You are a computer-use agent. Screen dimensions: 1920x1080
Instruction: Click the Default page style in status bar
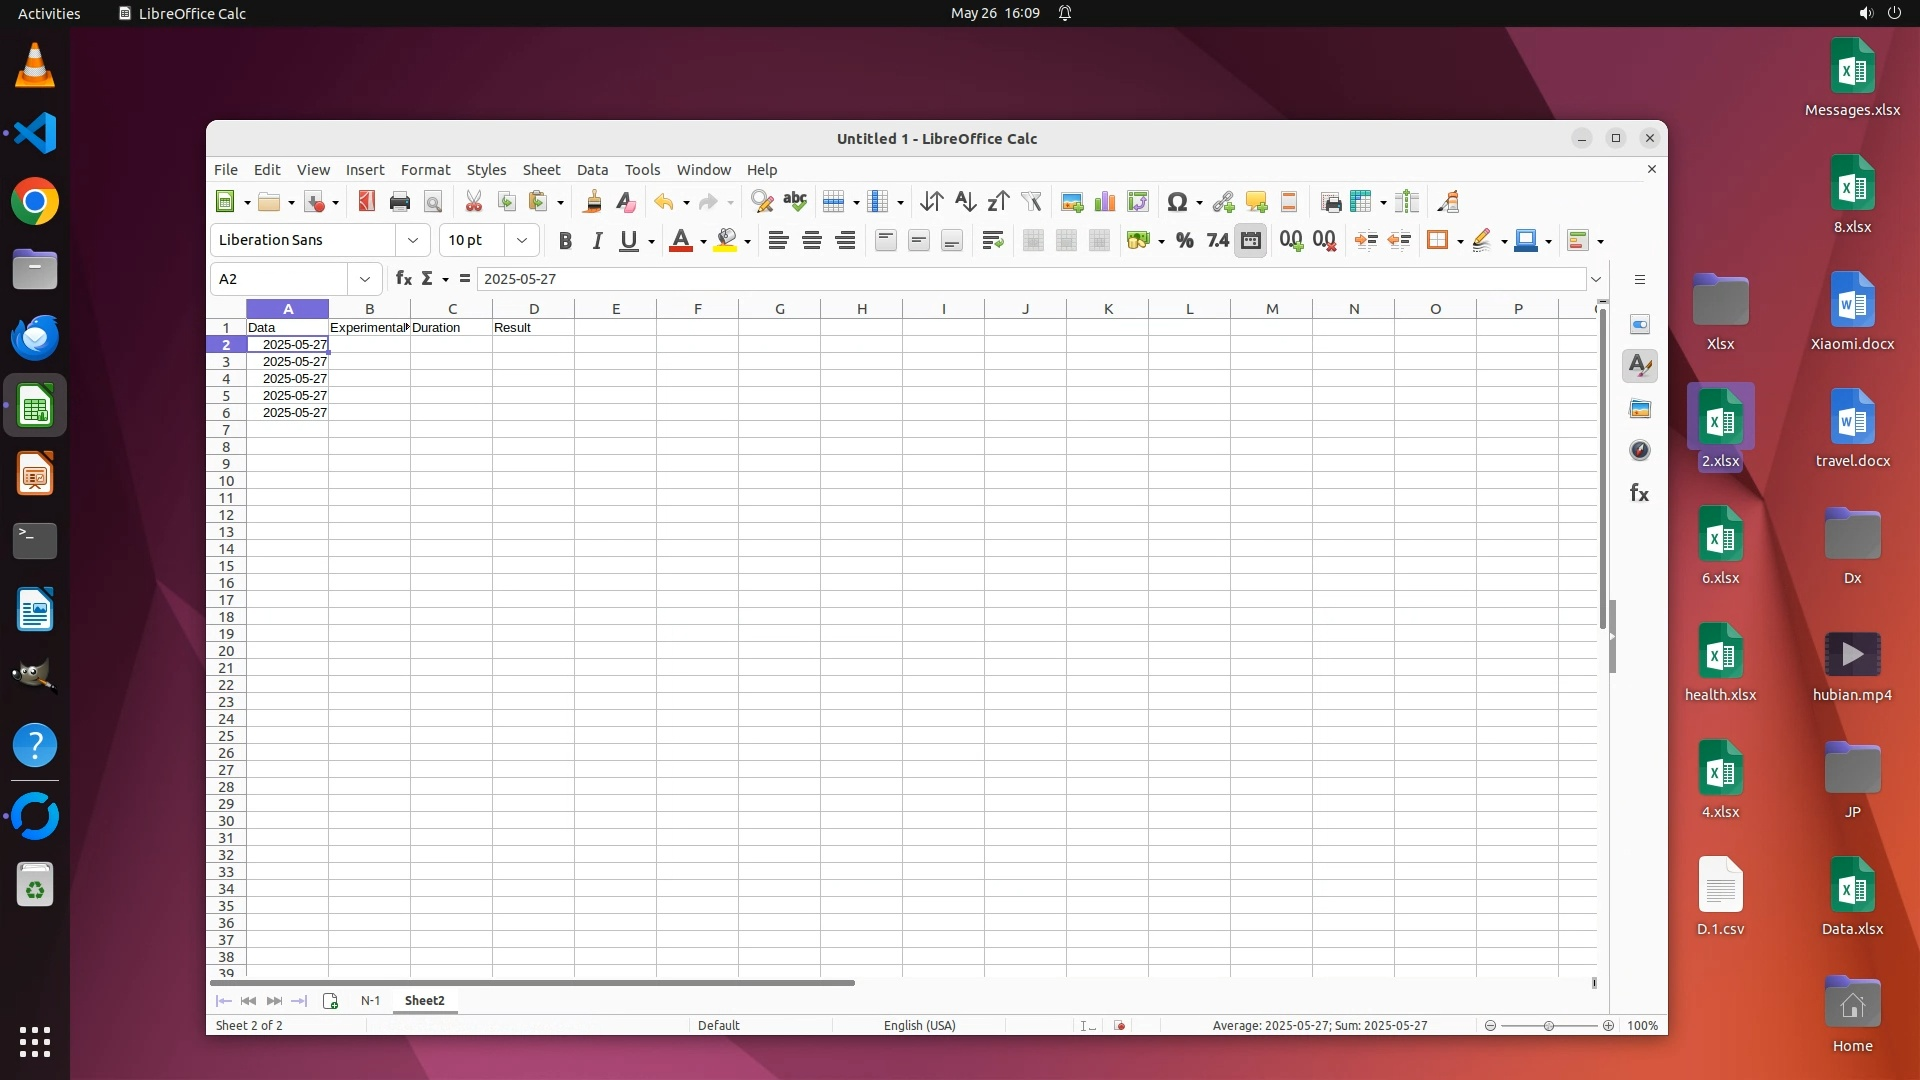[x=718, y=1026]
